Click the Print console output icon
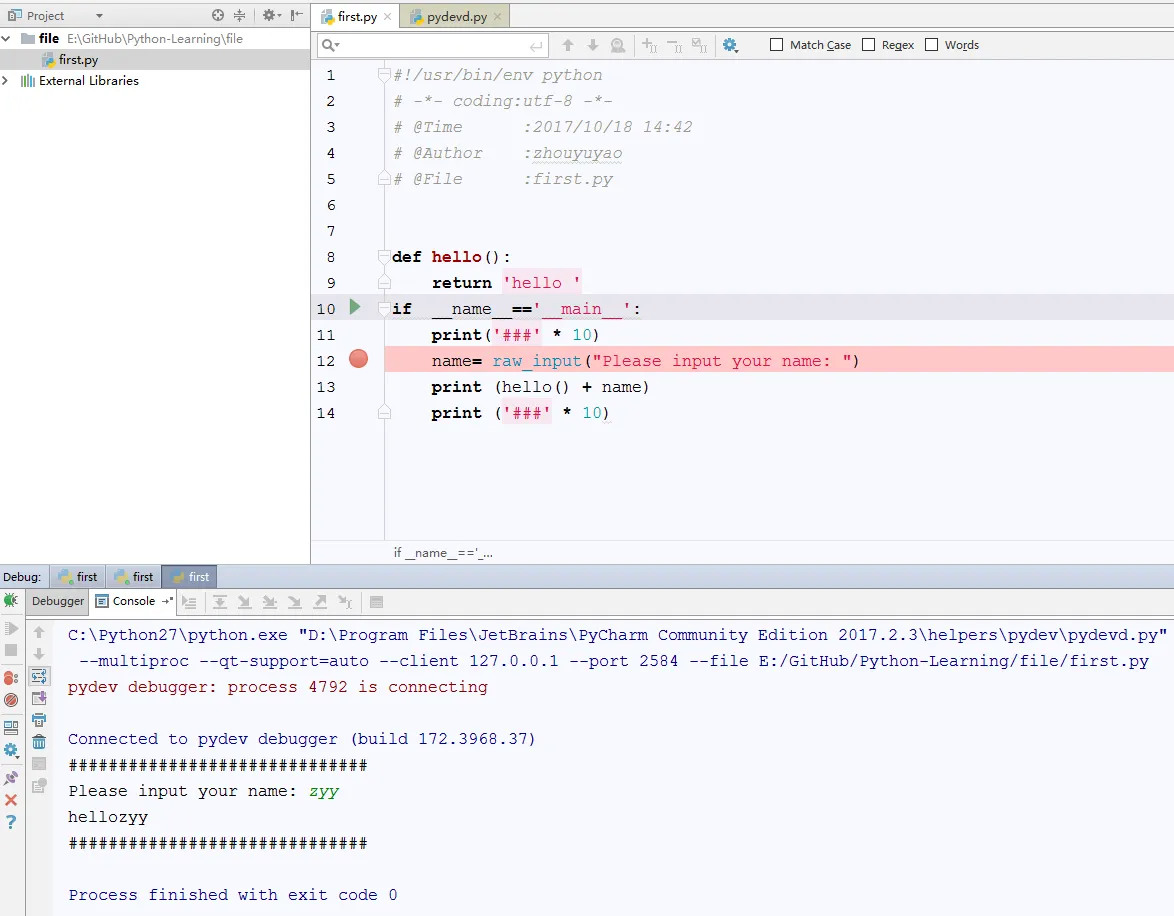 (x=39, y=720)
